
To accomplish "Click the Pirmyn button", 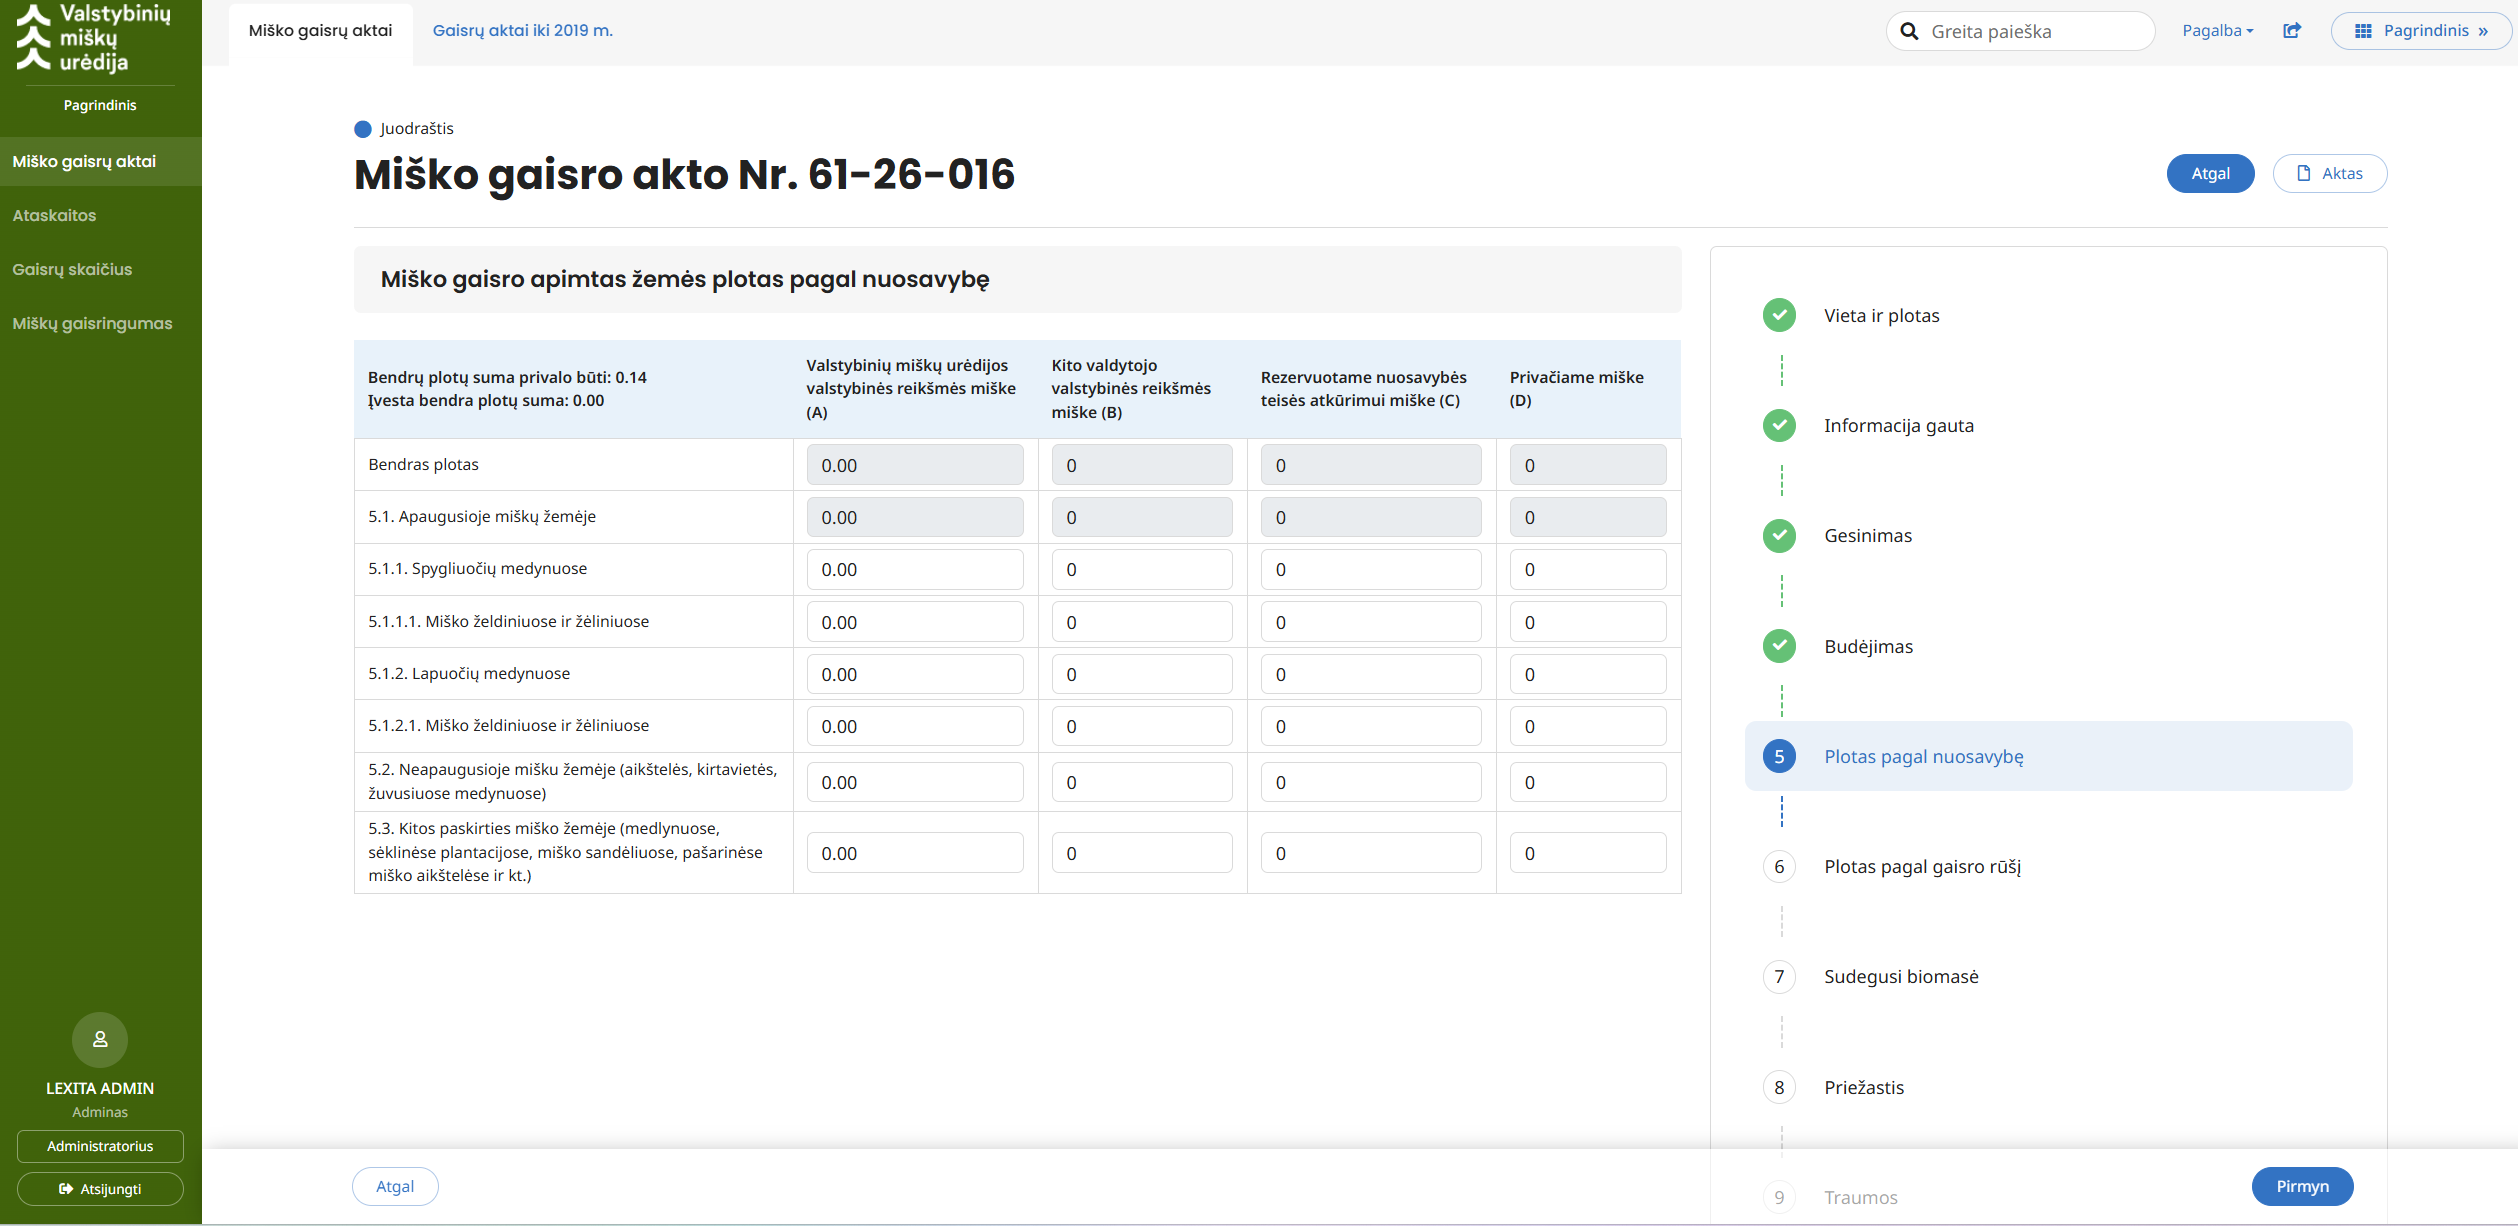I will click(2302, 1187).
